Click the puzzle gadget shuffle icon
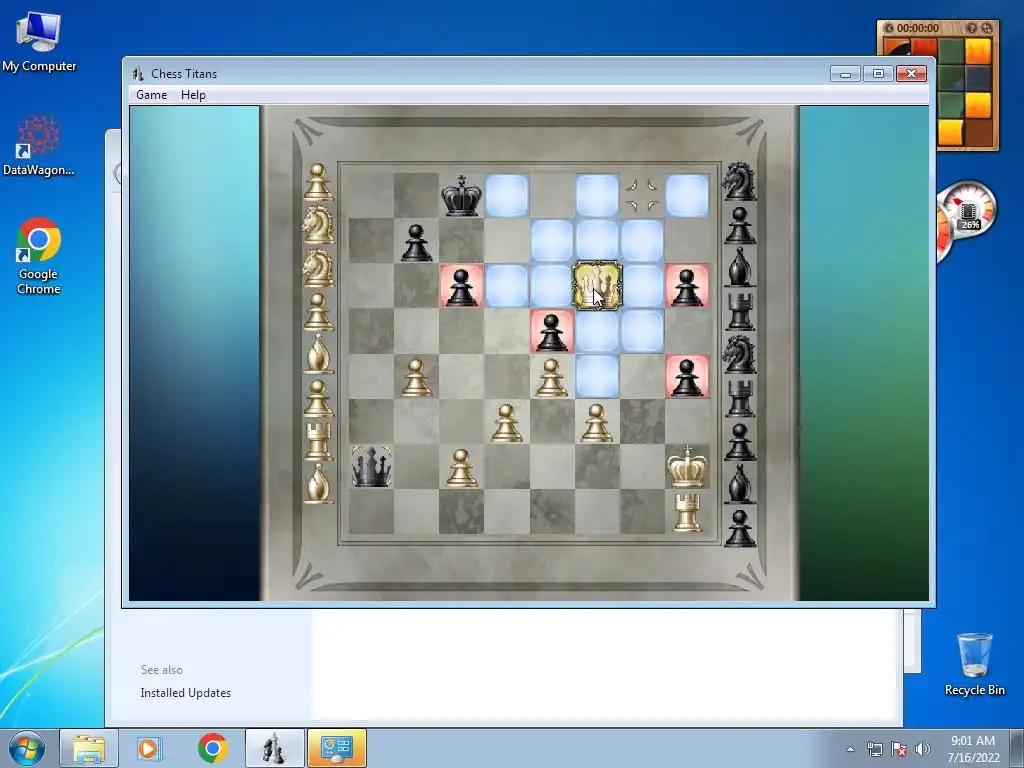 click(987, 28)
